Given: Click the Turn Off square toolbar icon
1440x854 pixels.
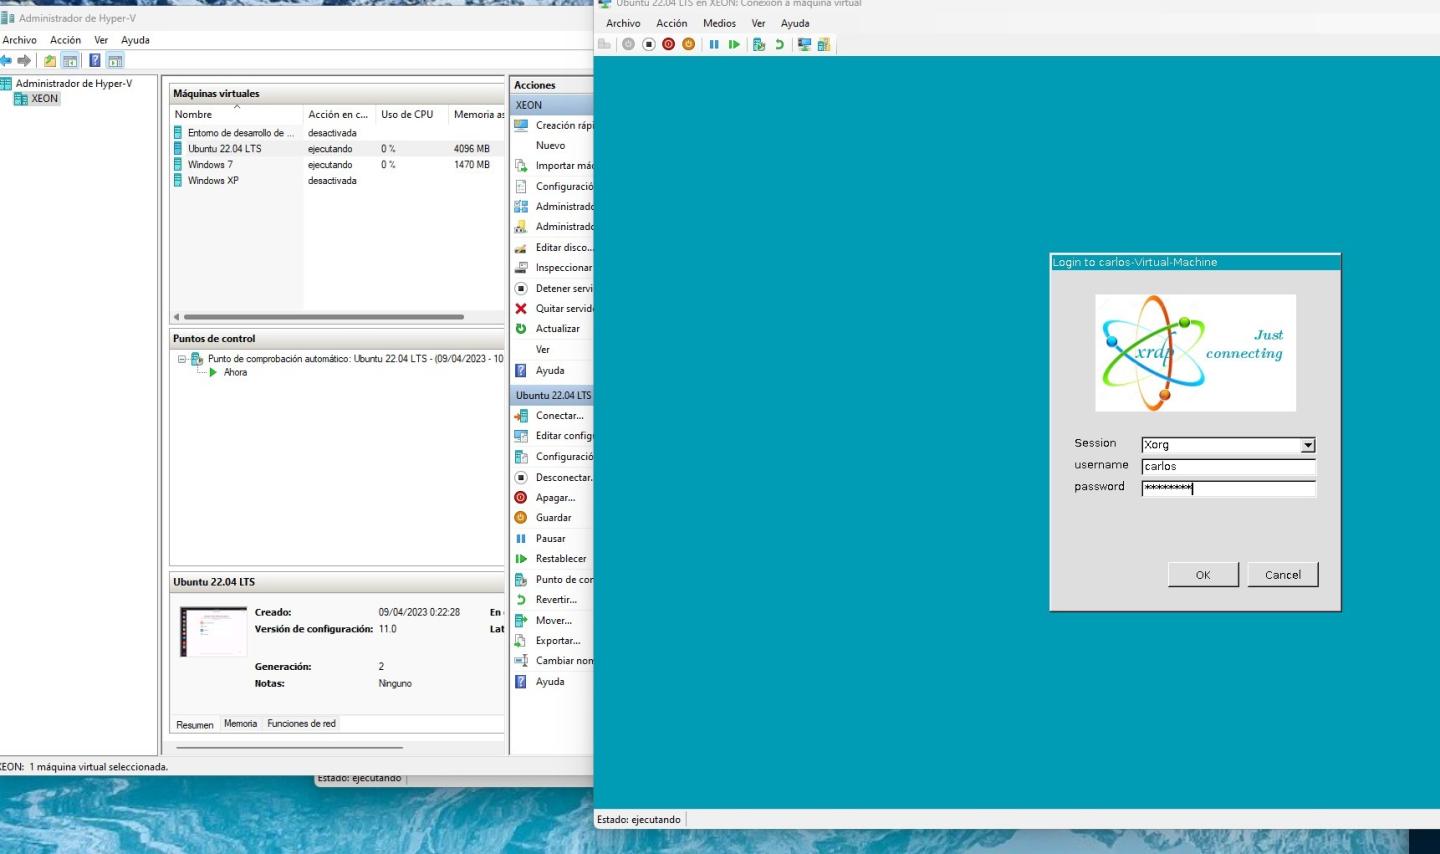Looking at the screenshot, I should tap(648, 44).
